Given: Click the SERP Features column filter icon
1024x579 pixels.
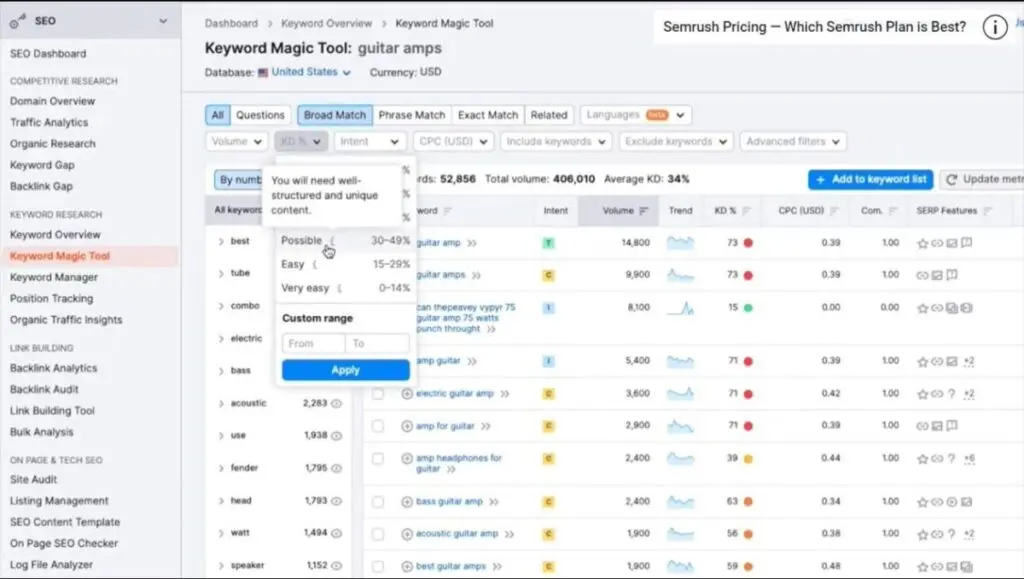Looking at the screenshot, I should (987, 211).
